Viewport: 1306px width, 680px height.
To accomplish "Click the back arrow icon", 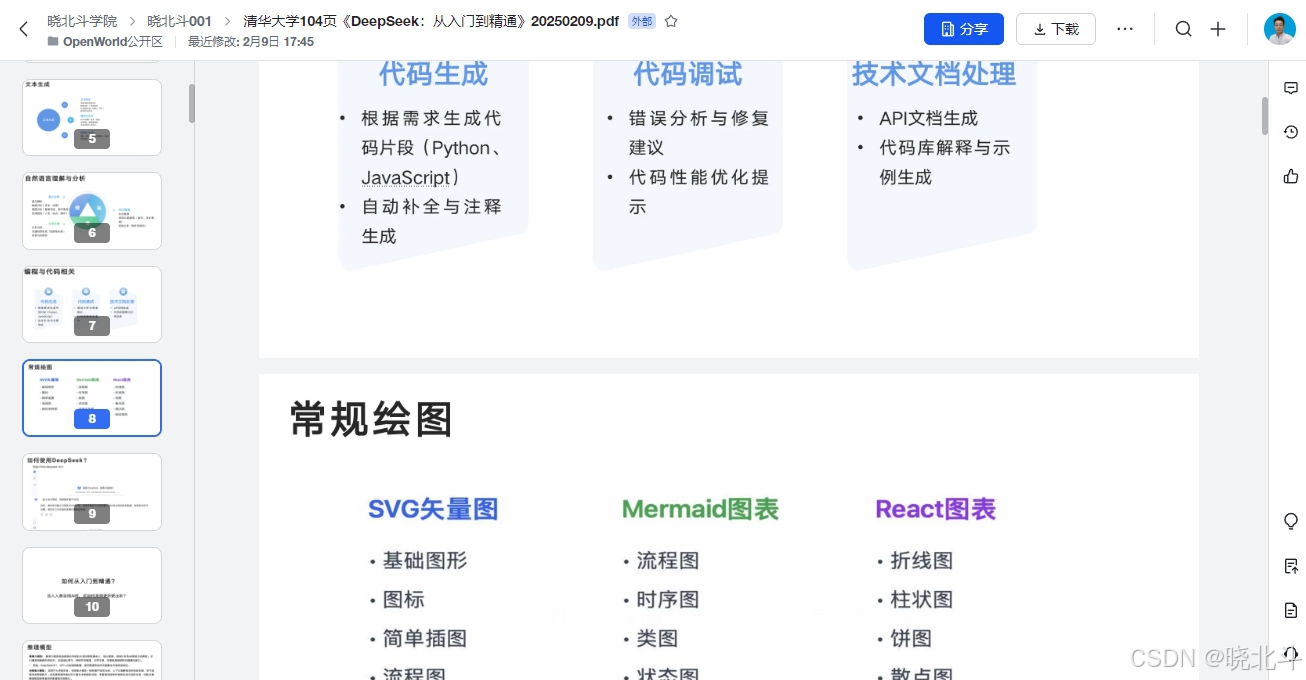I will pyautogui.click(x=24, y=29).
